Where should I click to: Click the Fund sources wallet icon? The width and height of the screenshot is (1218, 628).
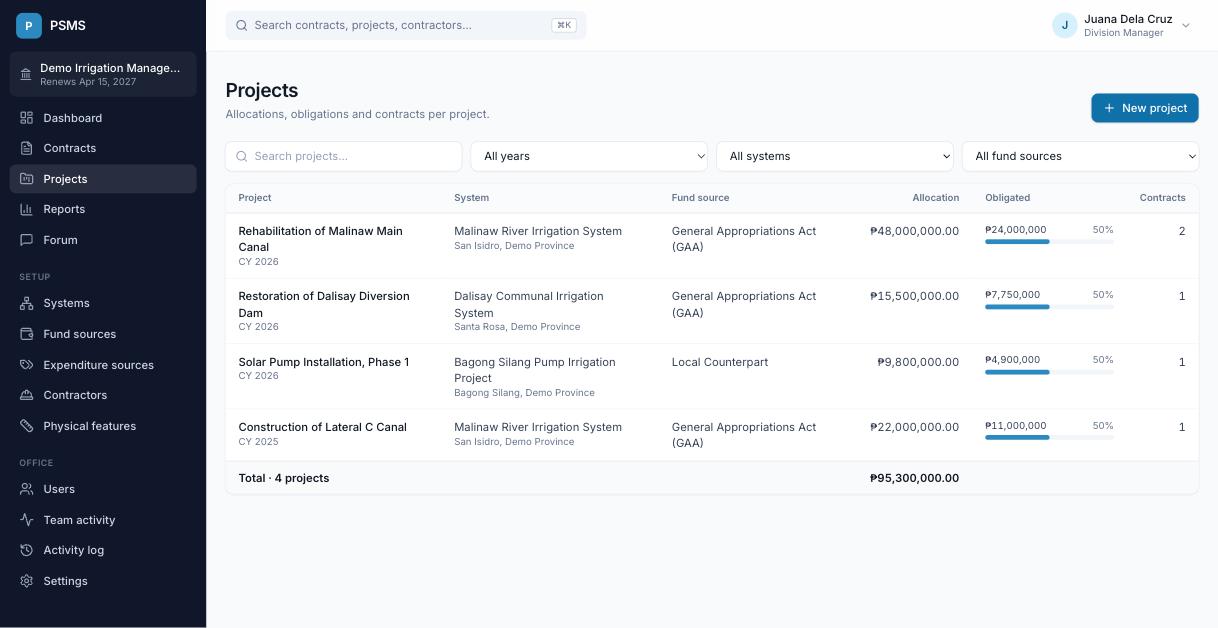(27, 334)
